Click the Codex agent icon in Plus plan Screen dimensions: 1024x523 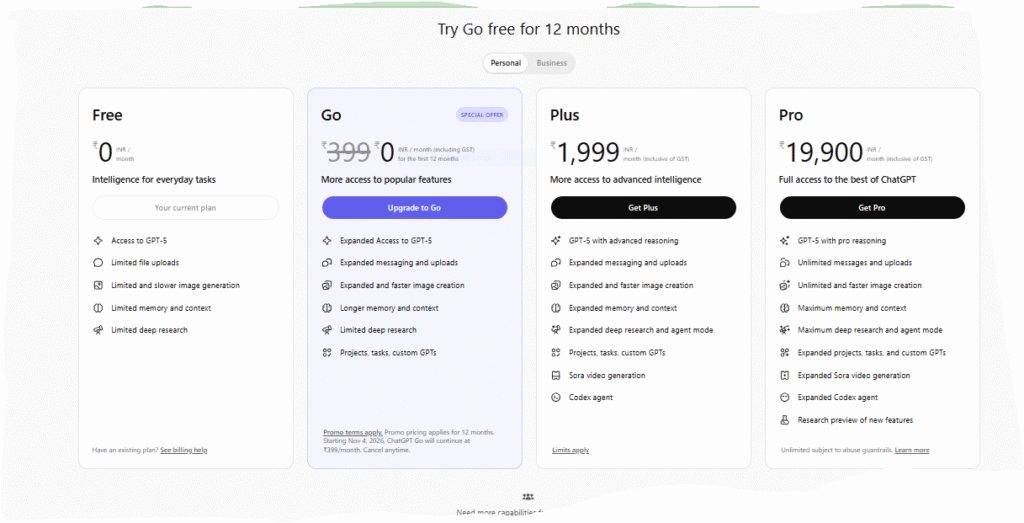pos(556,398)
